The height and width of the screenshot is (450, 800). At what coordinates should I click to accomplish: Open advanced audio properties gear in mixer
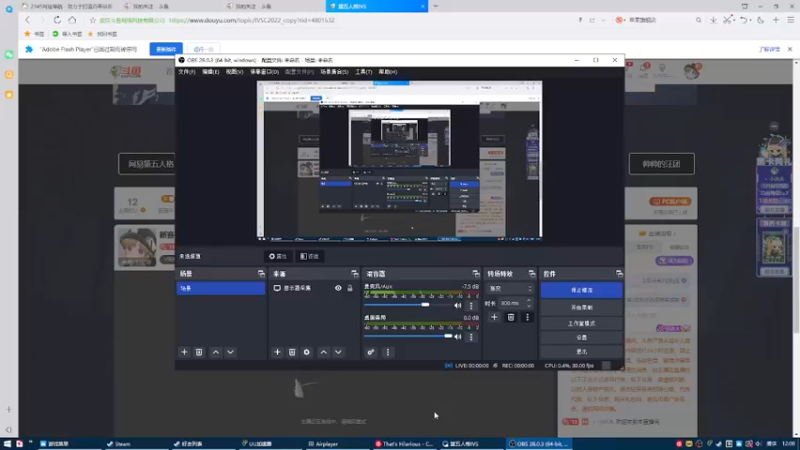pyautogui.click(x=371, y=352)
